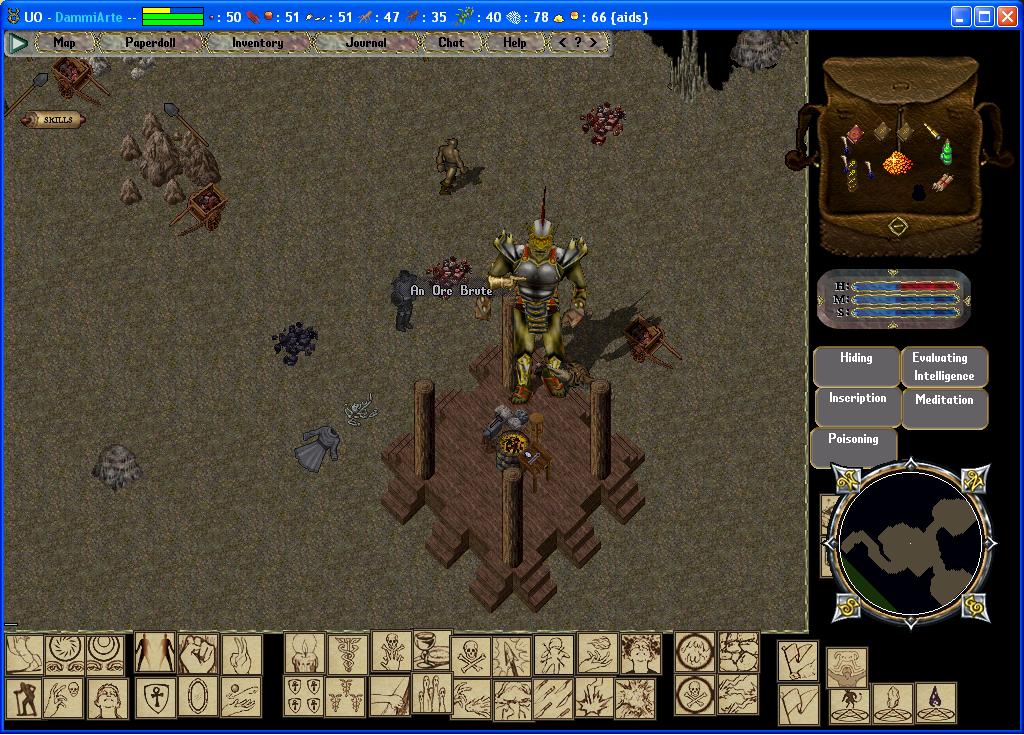Click the horned creature with raised arms icon
The width and height of the screenshot is (1024, 735).
(847, 668)
